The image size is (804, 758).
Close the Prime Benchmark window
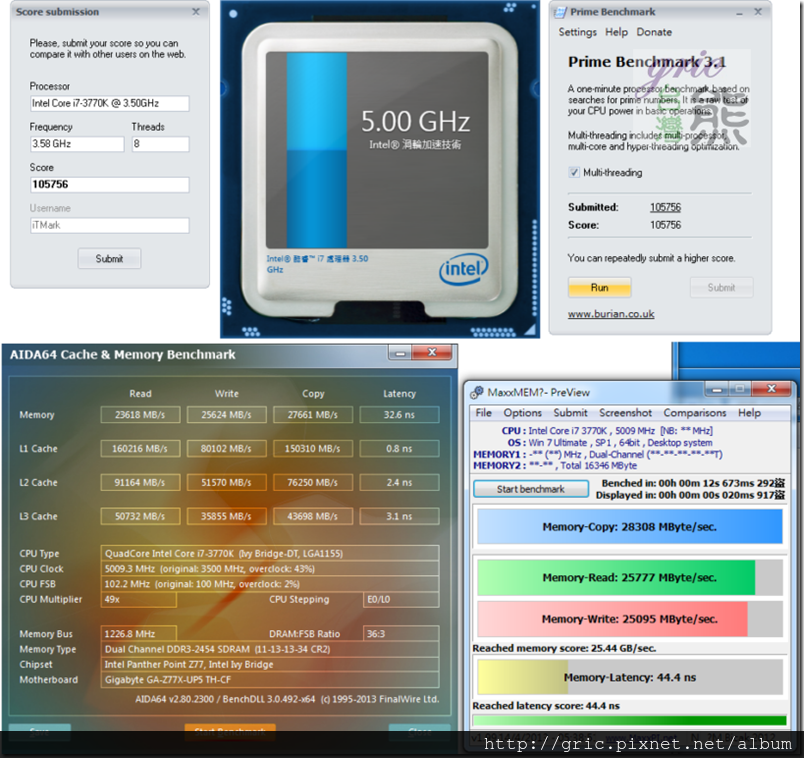pos(758,12)
